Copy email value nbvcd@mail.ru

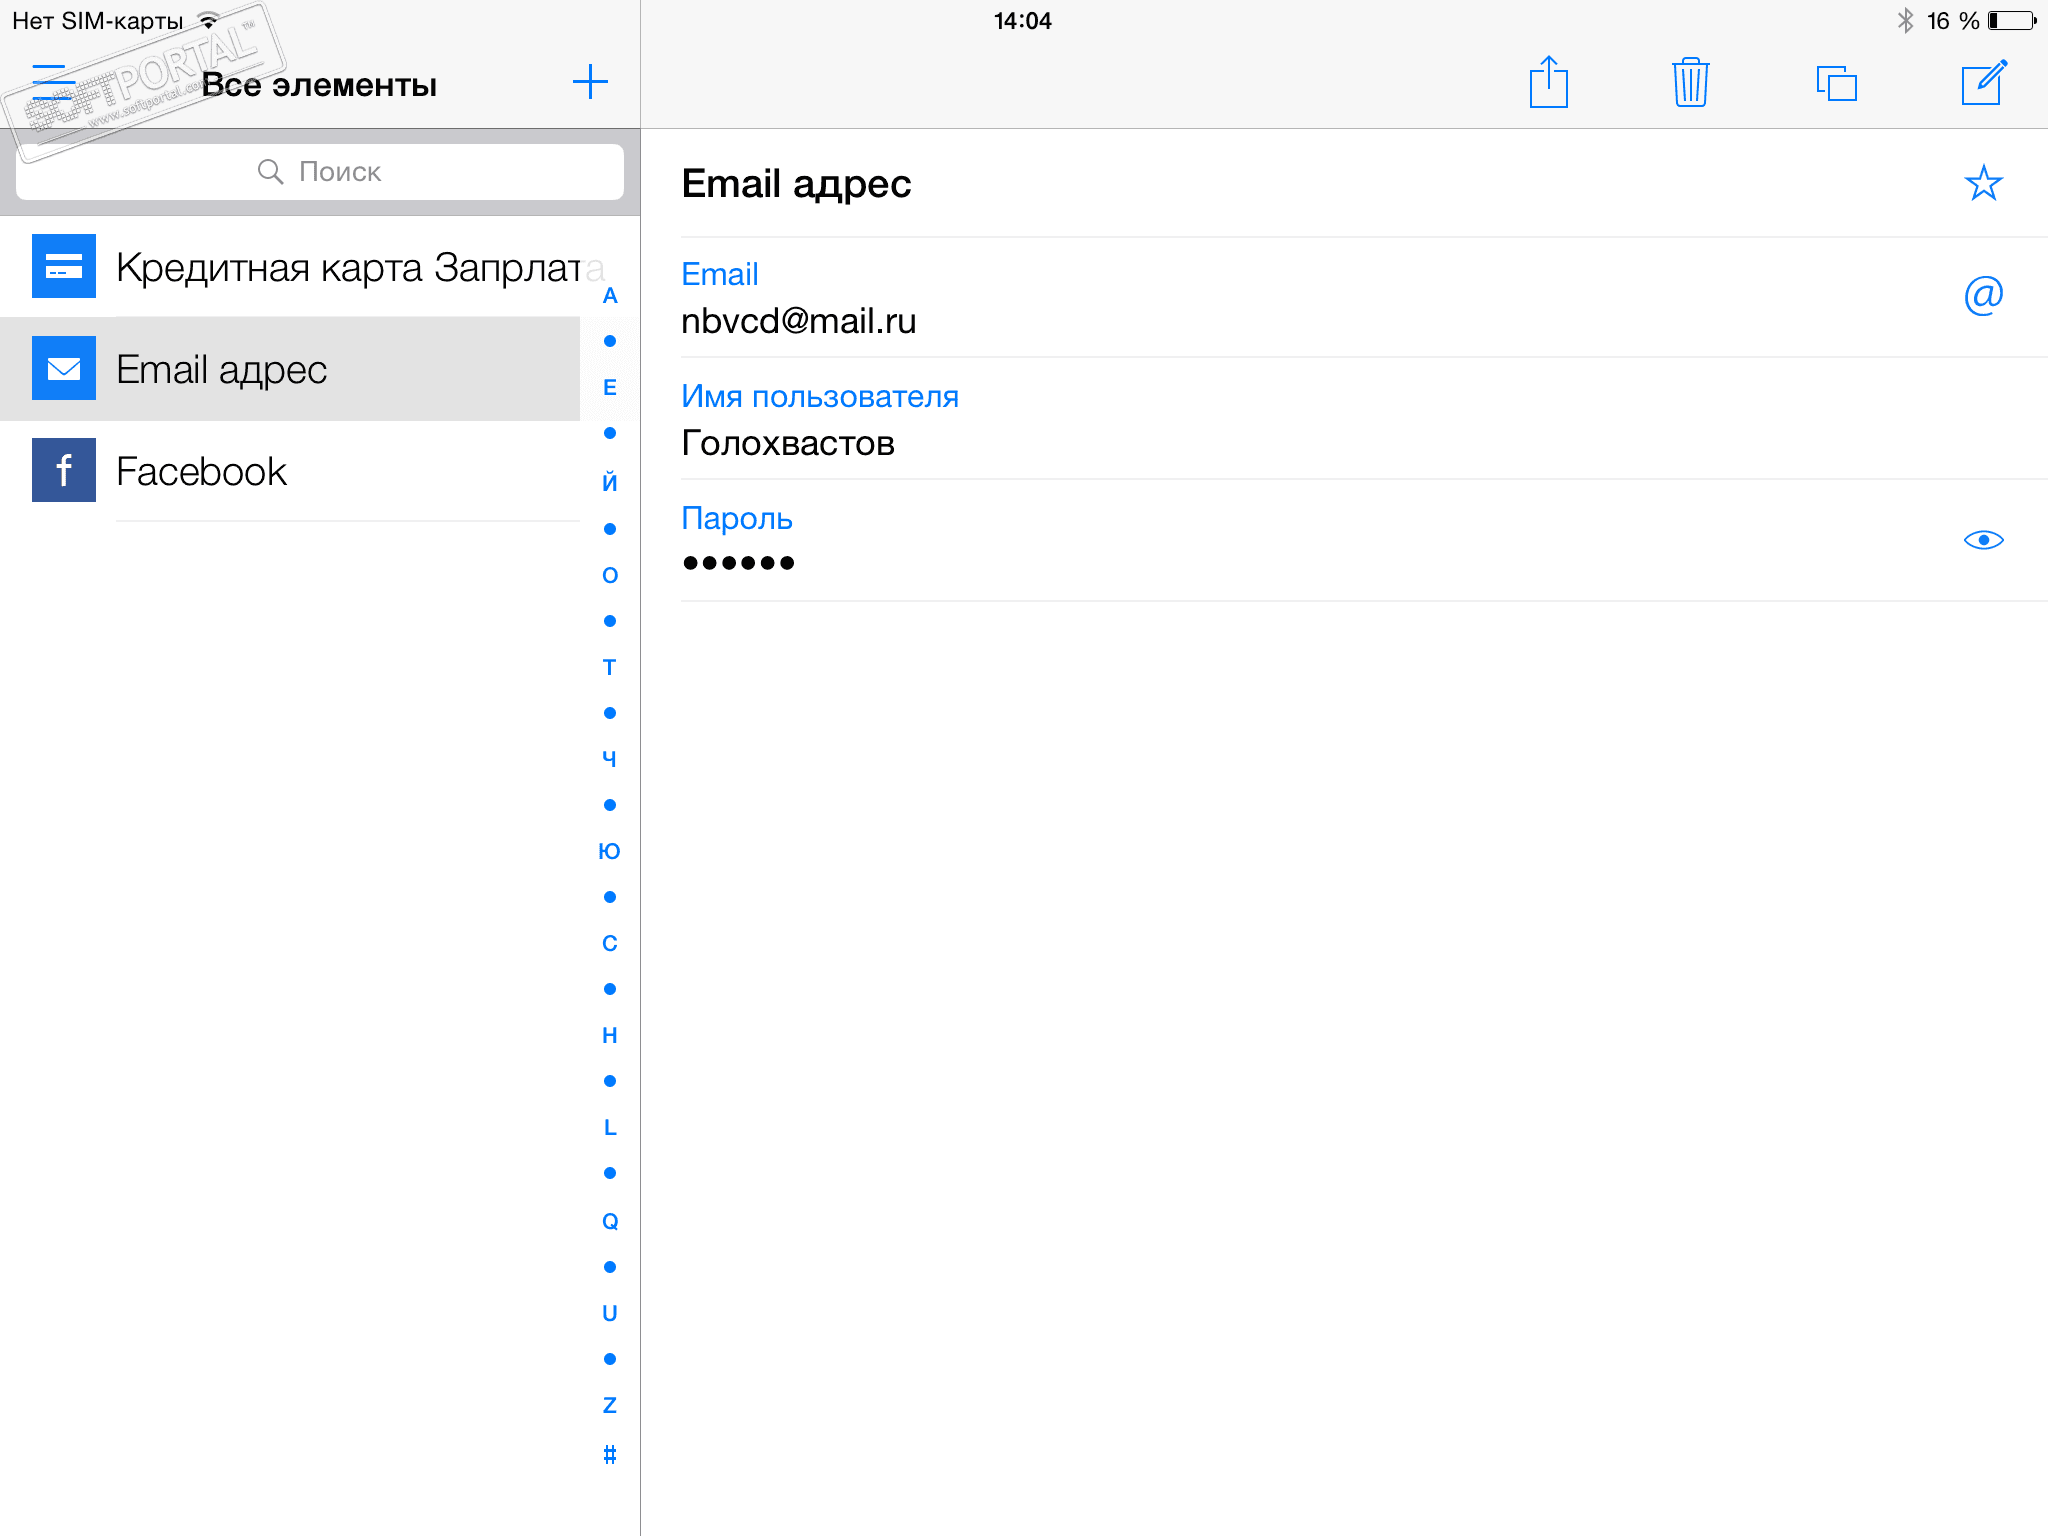tap(798, 321)
